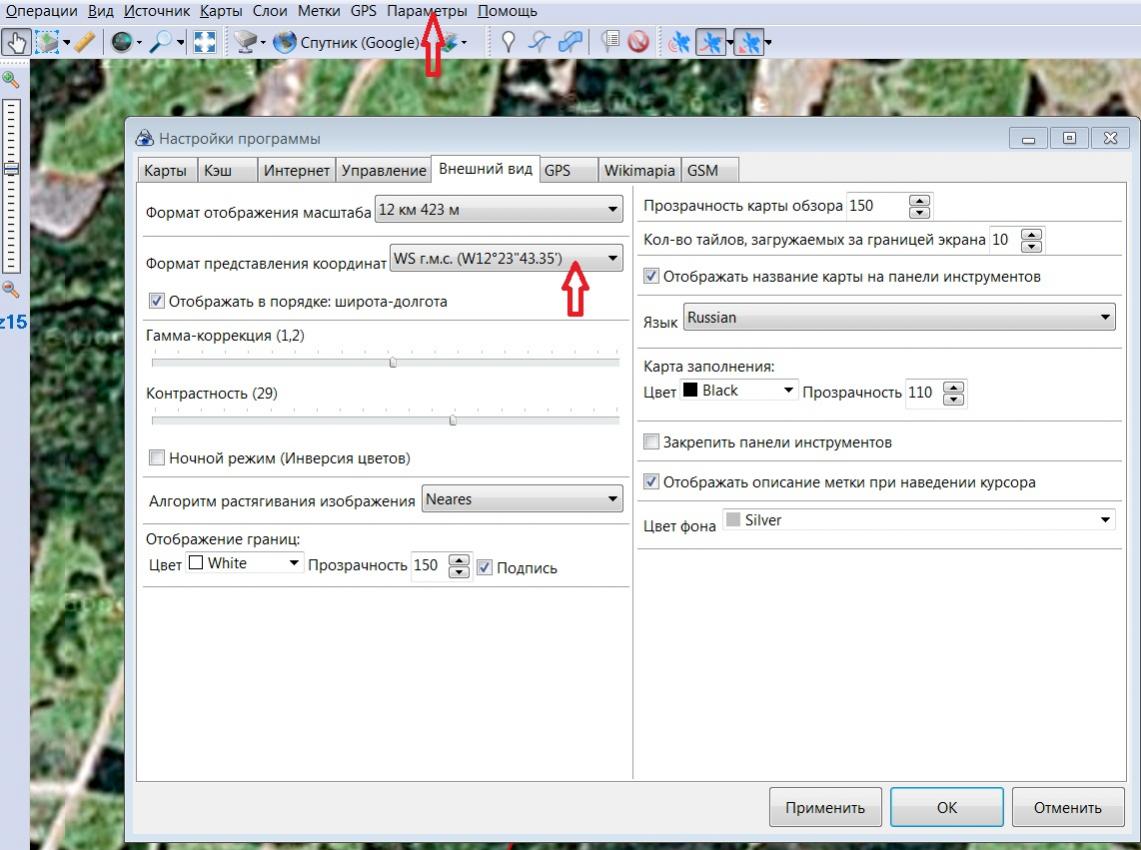Click the Применить button
Image resolution: width=1141 pixels, height=850 pixels.
824,808
